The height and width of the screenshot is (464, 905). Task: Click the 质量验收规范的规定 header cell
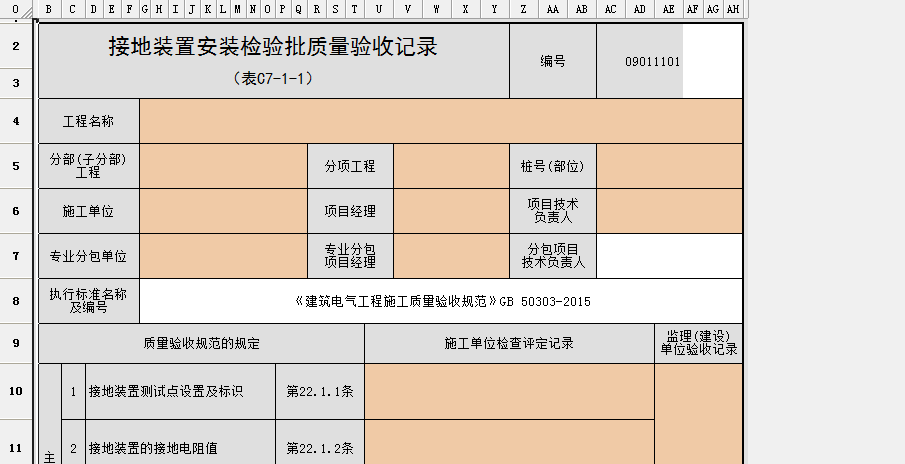(201, 343)
